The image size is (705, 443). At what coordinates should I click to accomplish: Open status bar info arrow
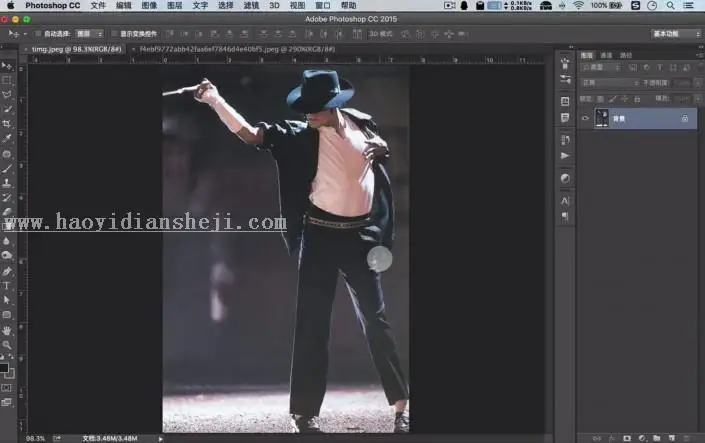click(x=161, y=439)
